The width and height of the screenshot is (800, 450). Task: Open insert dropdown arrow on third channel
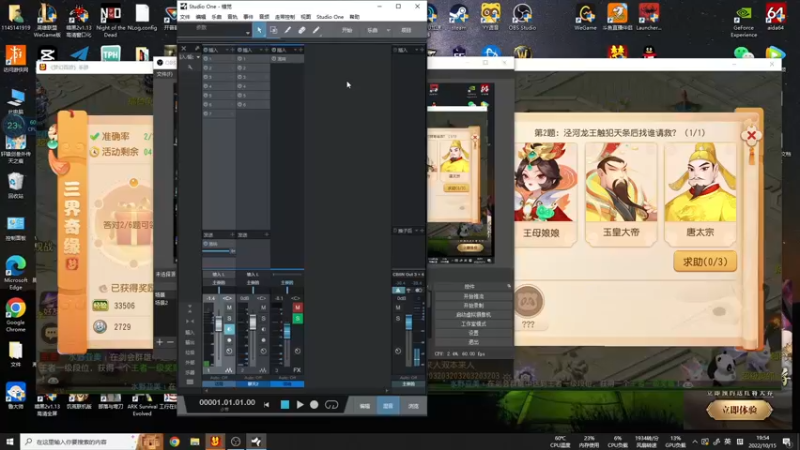pos(295,50)
